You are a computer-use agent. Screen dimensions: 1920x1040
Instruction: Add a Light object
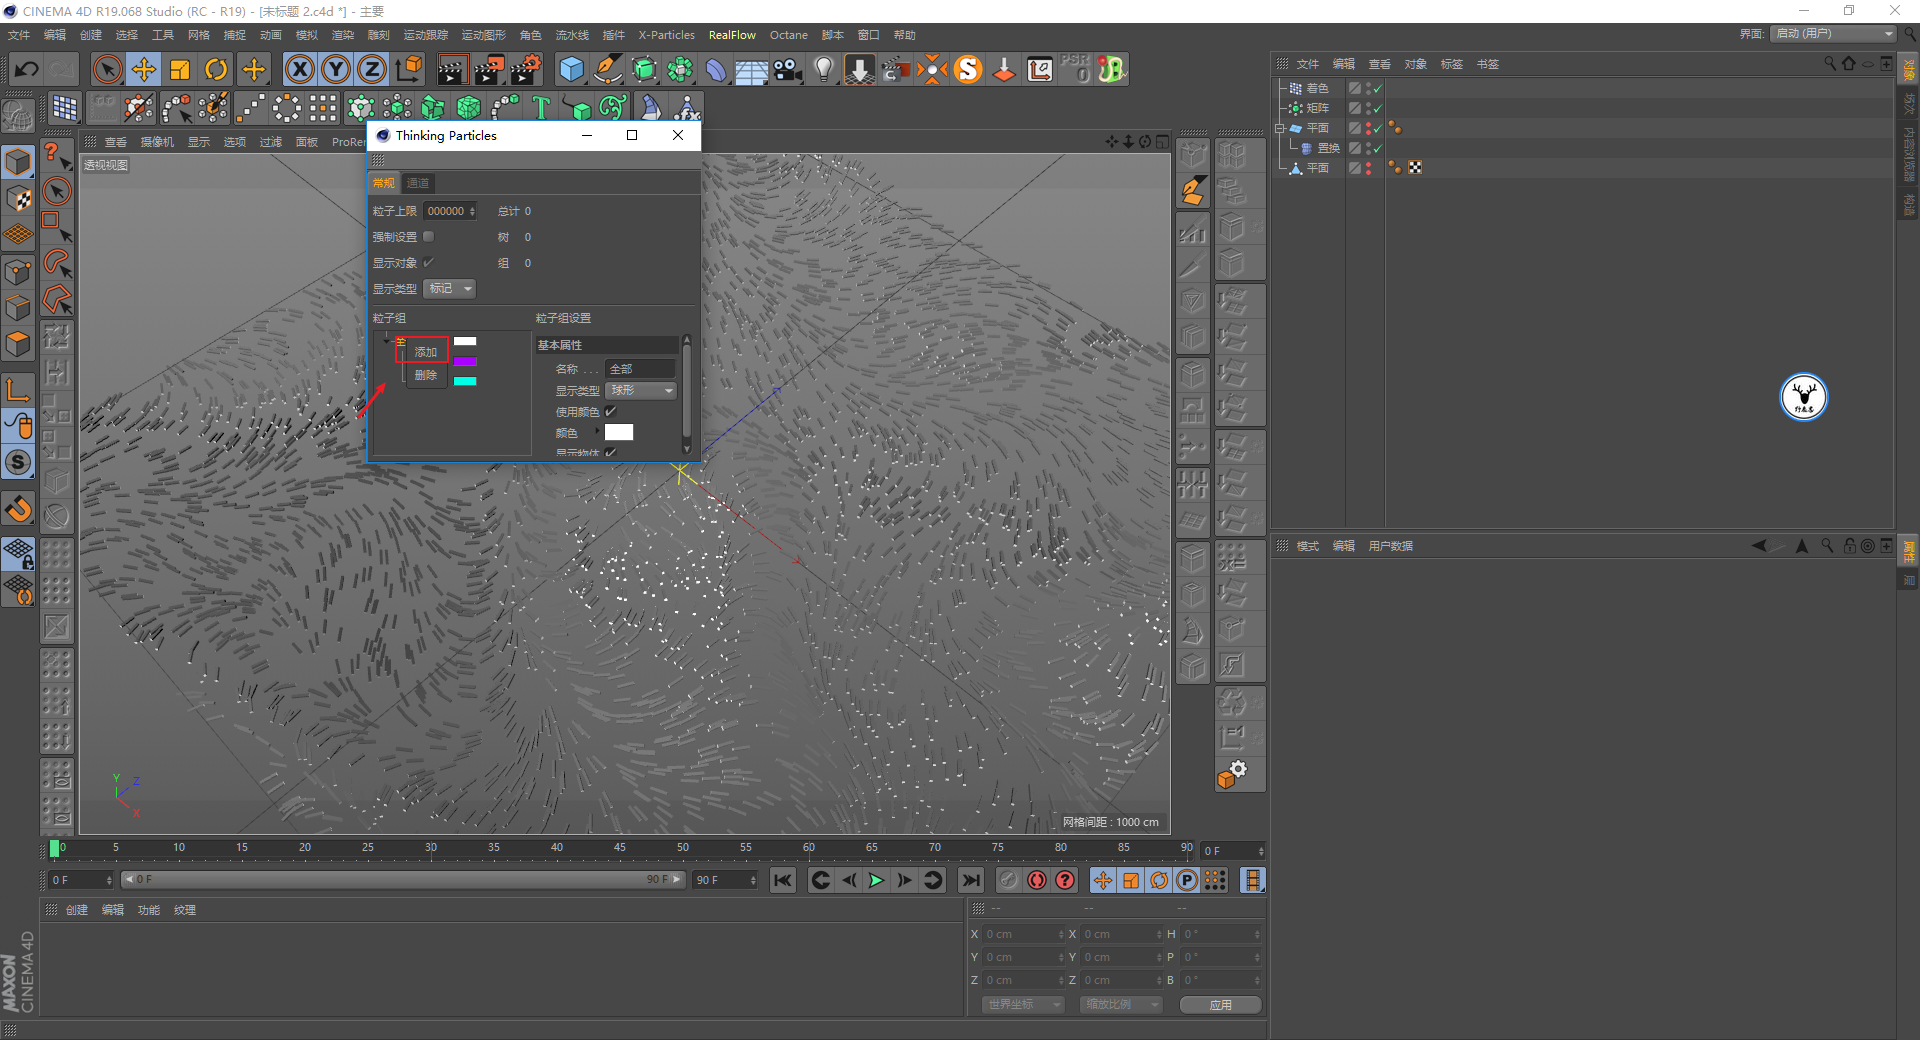(x=824, y=69)
